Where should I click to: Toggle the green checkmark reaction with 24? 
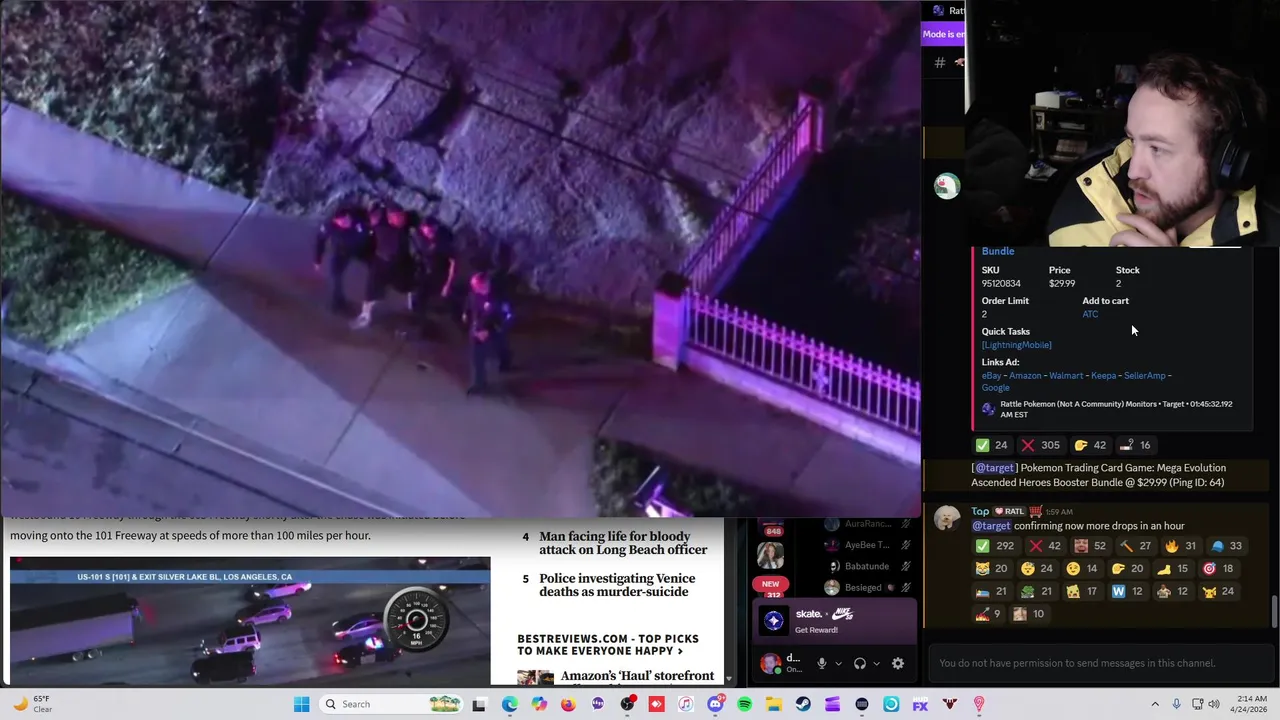(x=992, y=445)
